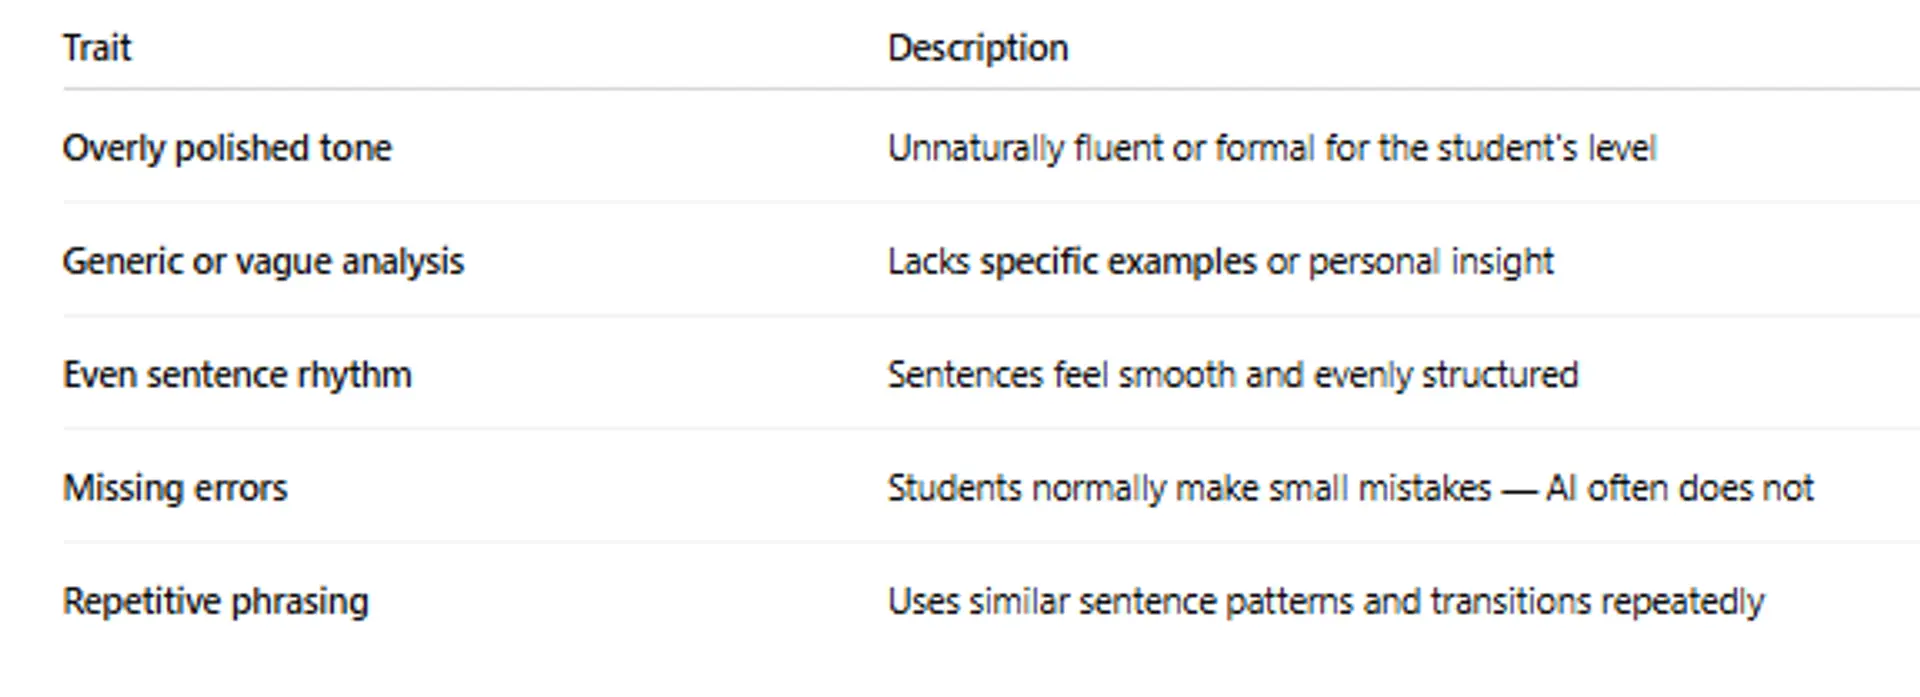Click the "Unnaturally fluent or formal" description text
This screenshot has width=1920, height=697.
[x=1100, y=148]
